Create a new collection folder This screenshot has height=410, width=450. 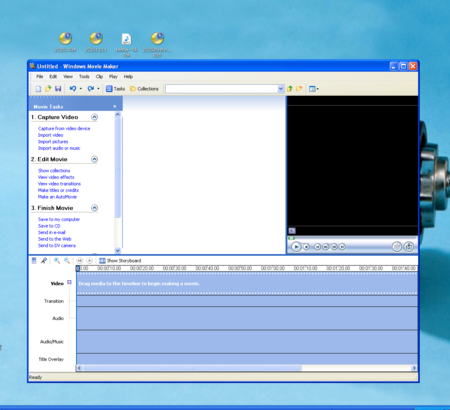point(299,89)
